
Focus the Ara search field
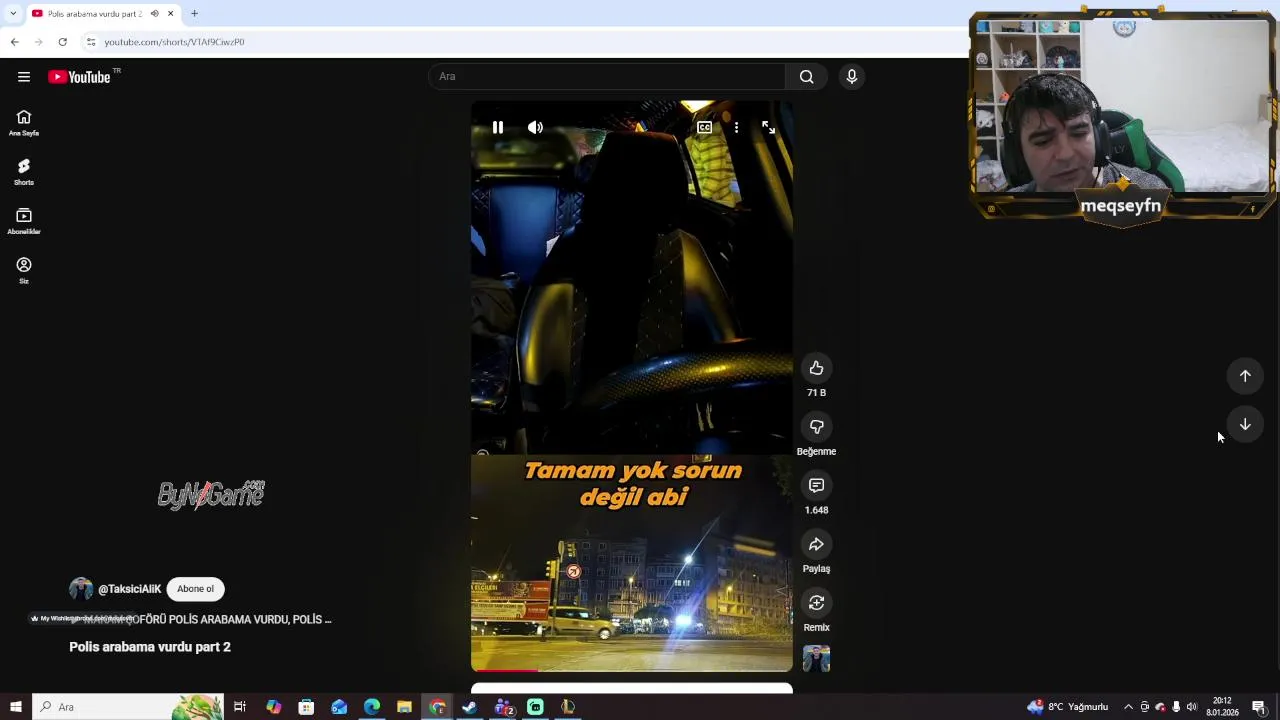[607, 77]
